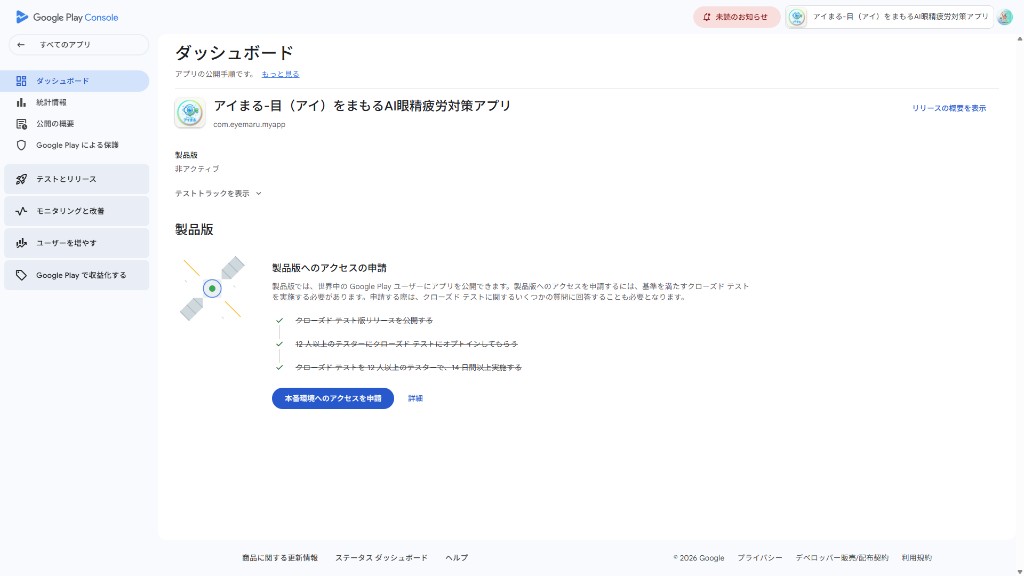Click the satellite illustration in 製品版 section
This screenshot has height=576, width=1024.
(x=212, y=288)
